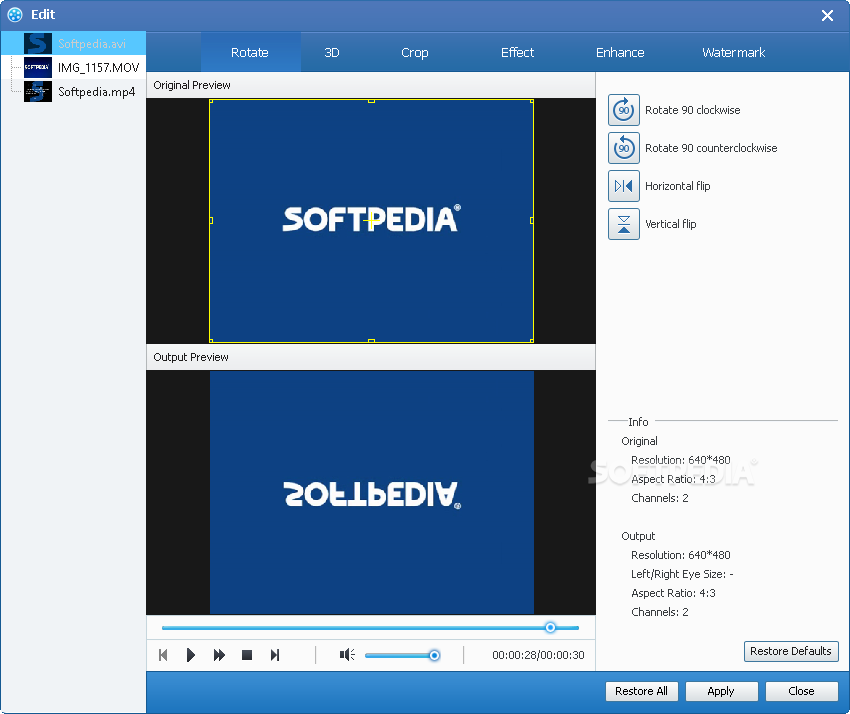850x714 pixels.
Task: Step to next frame button
Action: coord(275,655)
